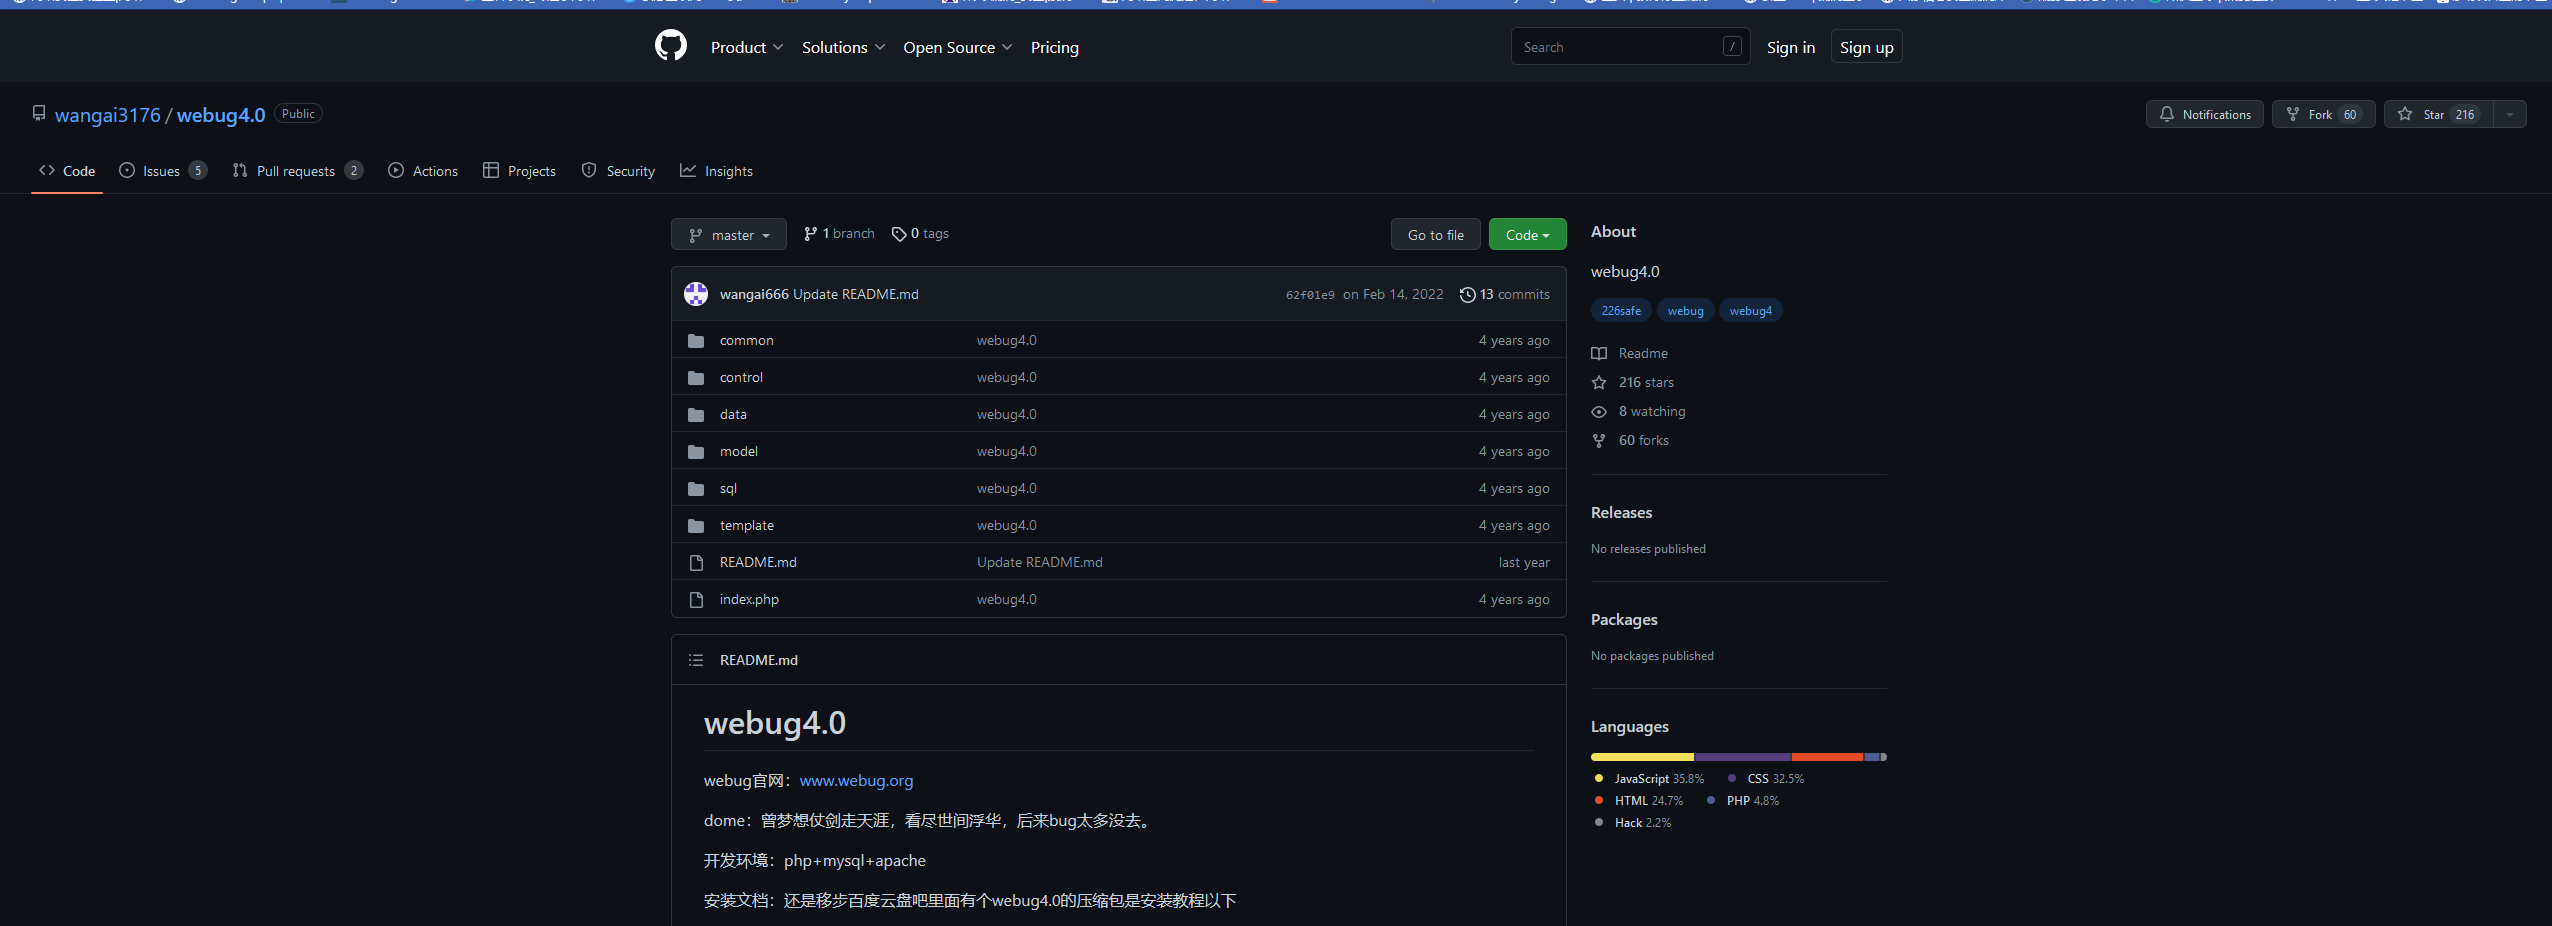Switch to the Issues tab

click(x=163, y=171)
